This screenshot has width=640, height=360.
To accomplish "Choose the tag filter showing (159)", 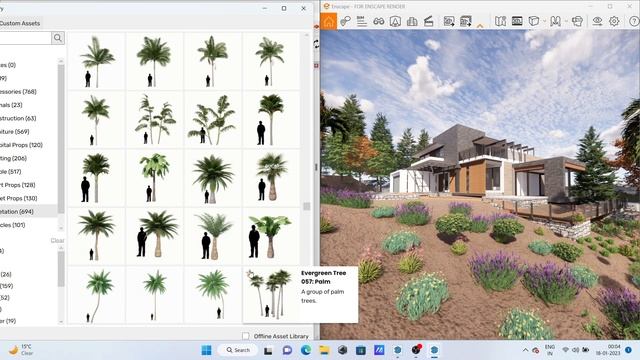I will [7, 286].
